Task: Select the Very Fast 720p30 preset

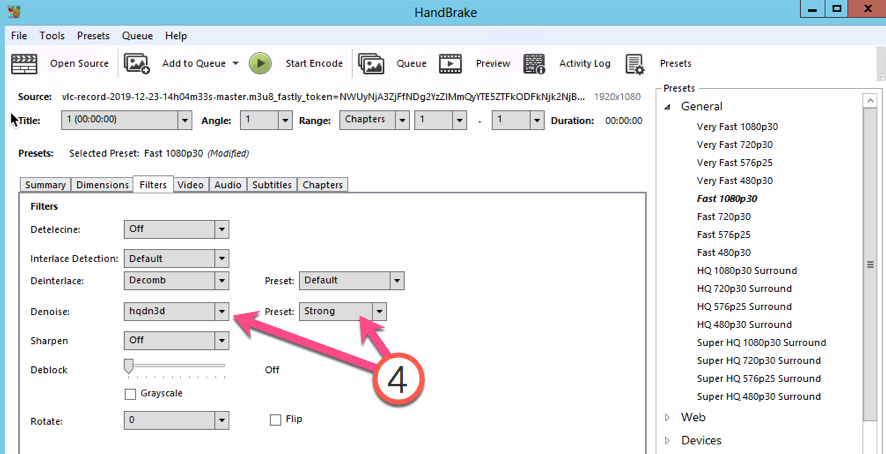Action: pos(735,145)
